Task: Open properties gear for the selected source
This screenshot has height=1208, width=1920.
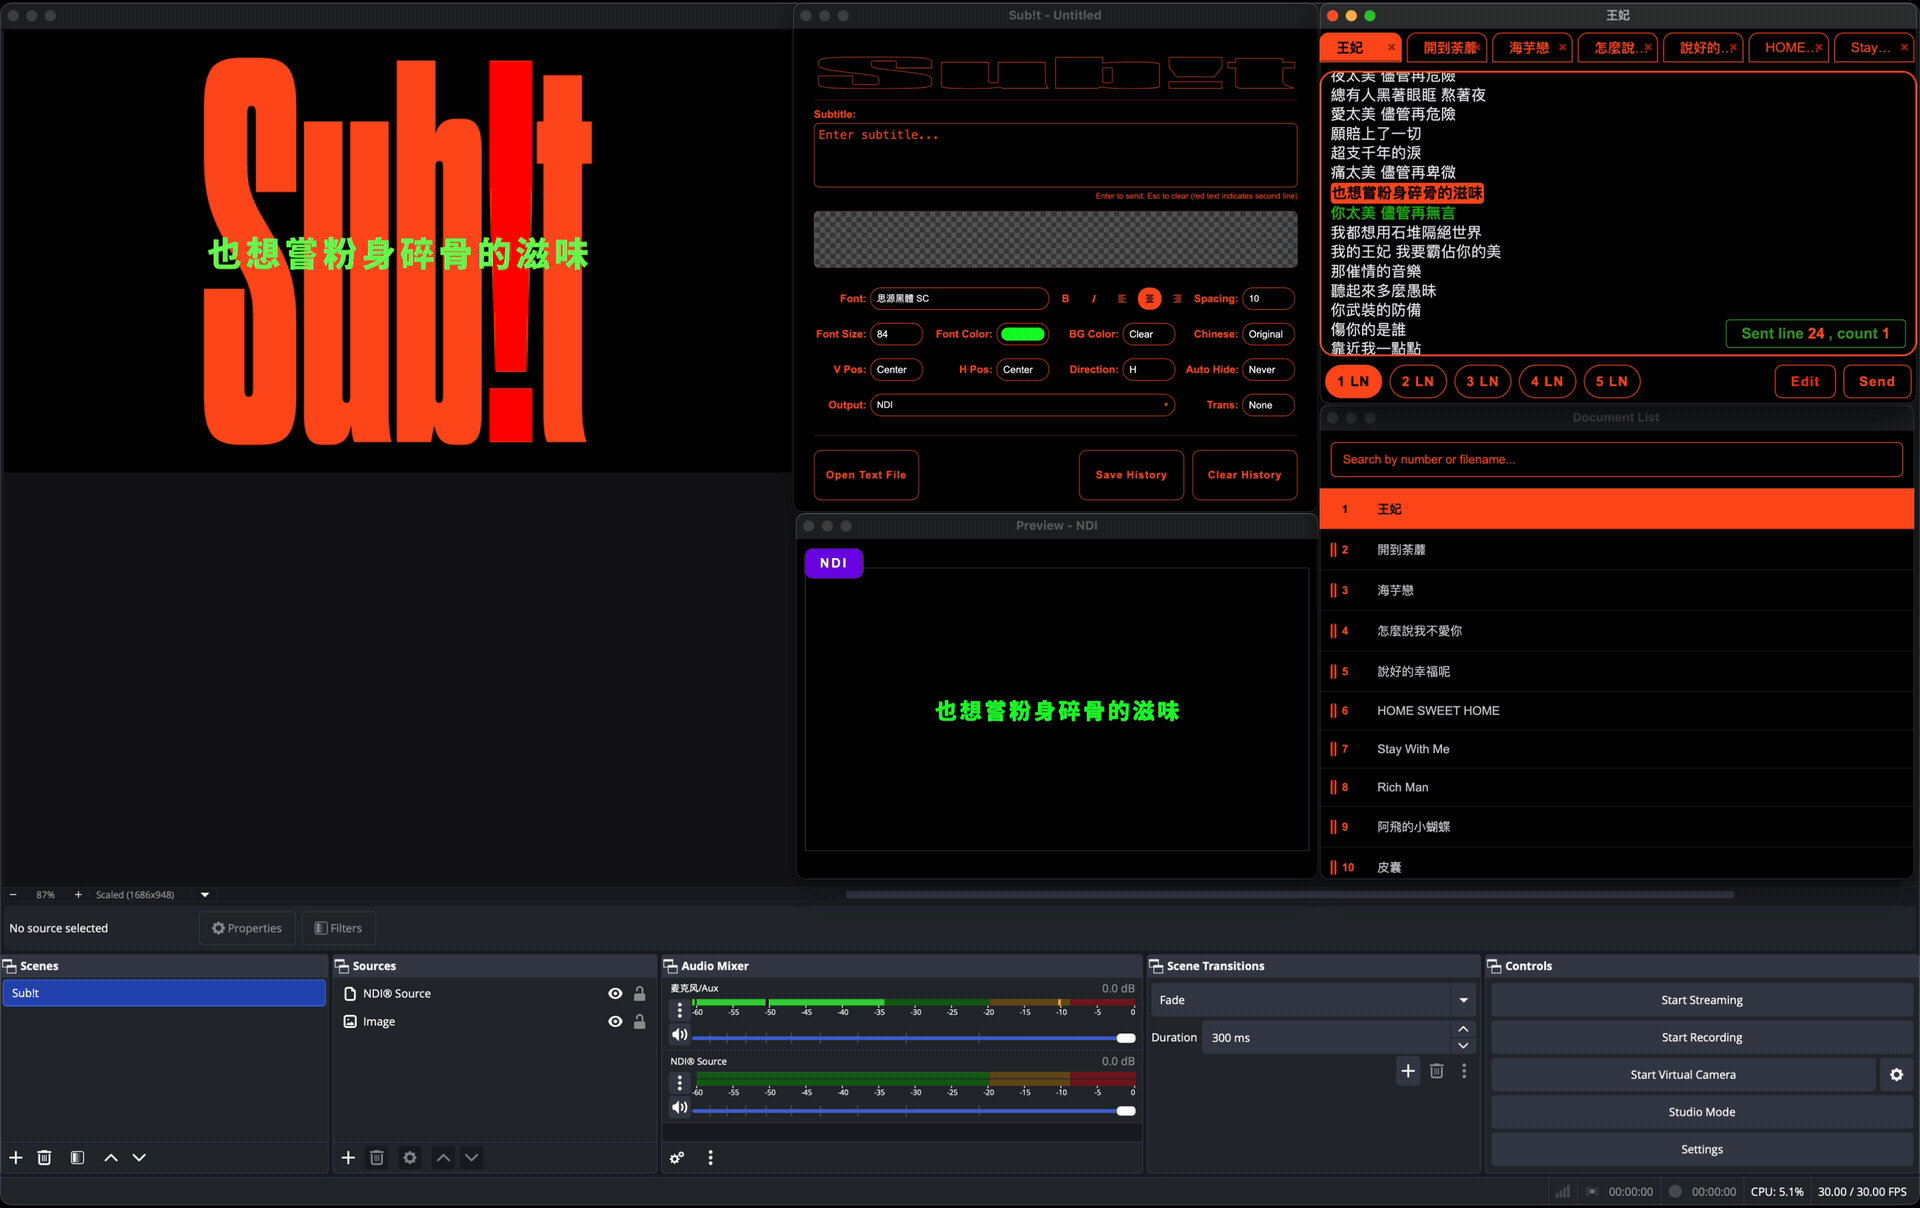Action: pos(409,1157)
